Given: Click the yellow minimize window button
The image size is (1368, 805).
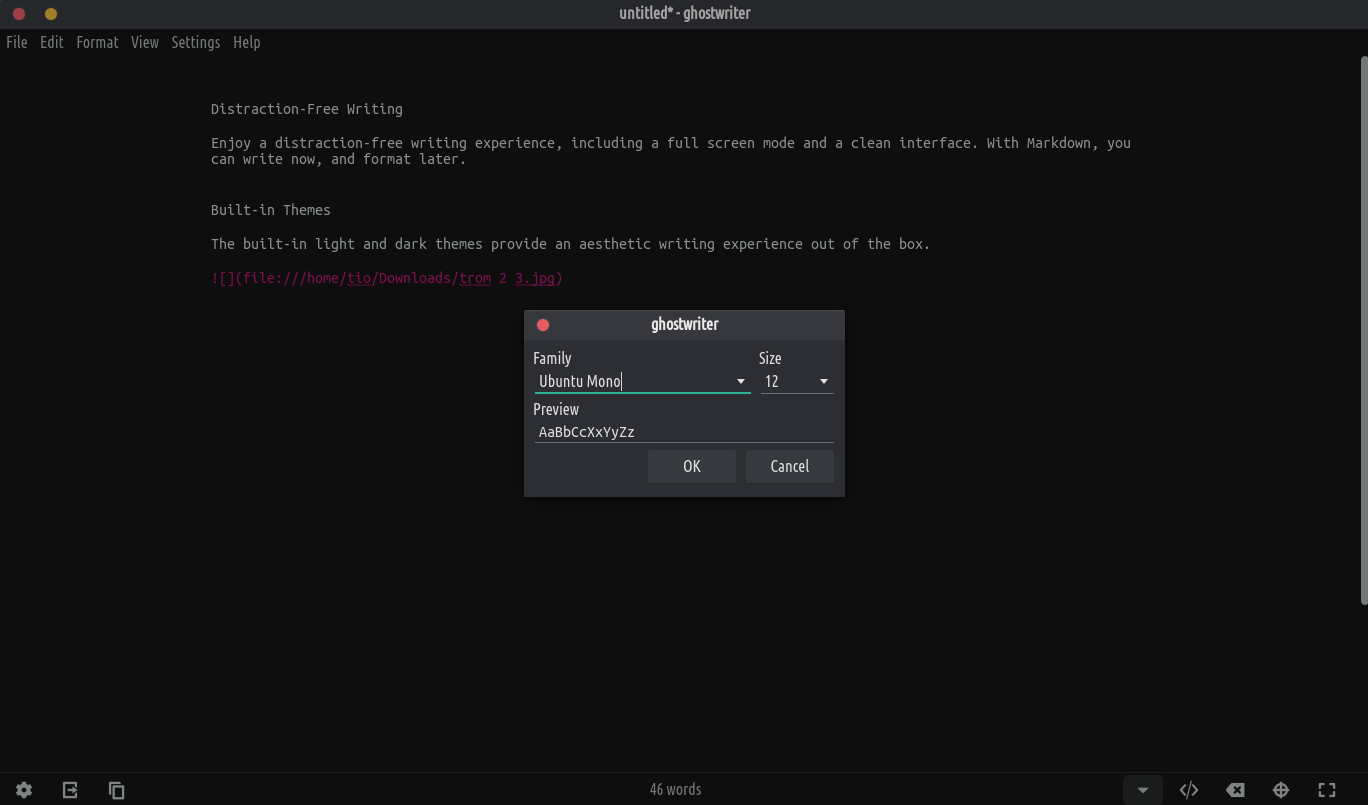Looking at the screenshot, I should [51, 14].
